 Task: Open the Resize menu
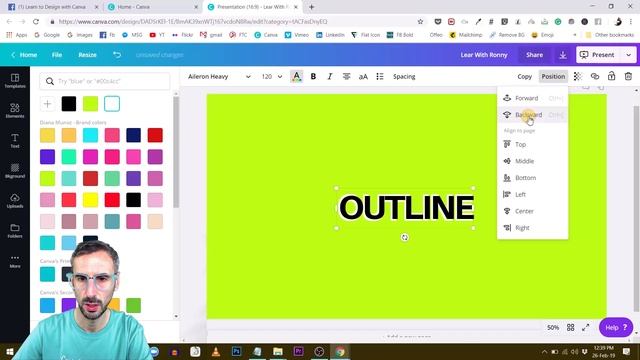pos(87,55)
